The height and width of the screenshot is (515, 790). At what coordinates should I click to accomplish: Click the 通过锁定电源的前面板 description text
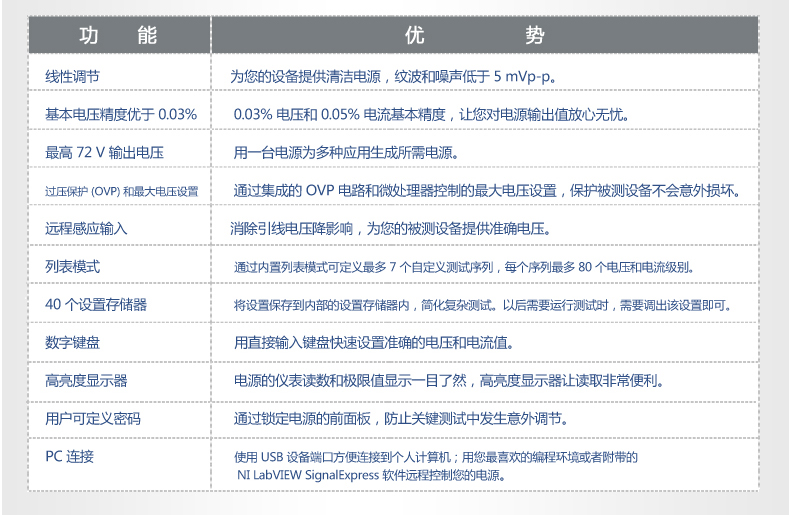pyautogui.click(x=401, y=419)
